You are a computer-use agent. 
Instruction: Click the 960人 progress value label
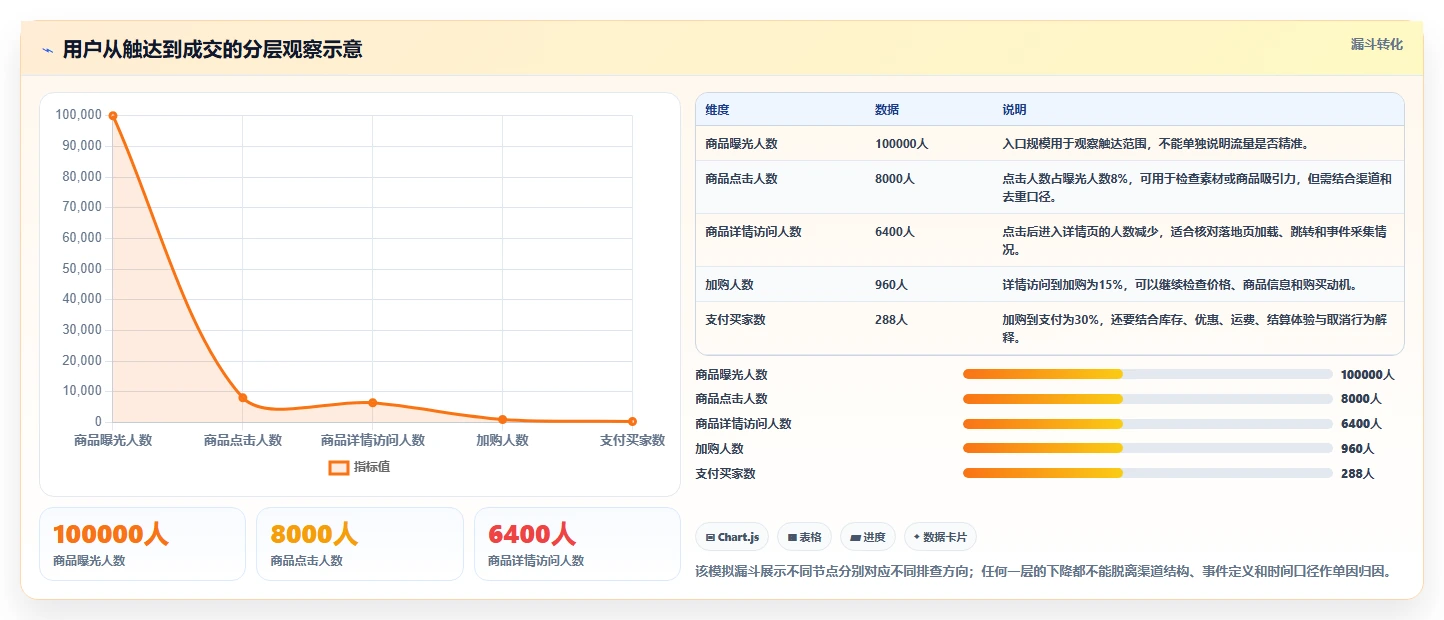pos(1357,449)
